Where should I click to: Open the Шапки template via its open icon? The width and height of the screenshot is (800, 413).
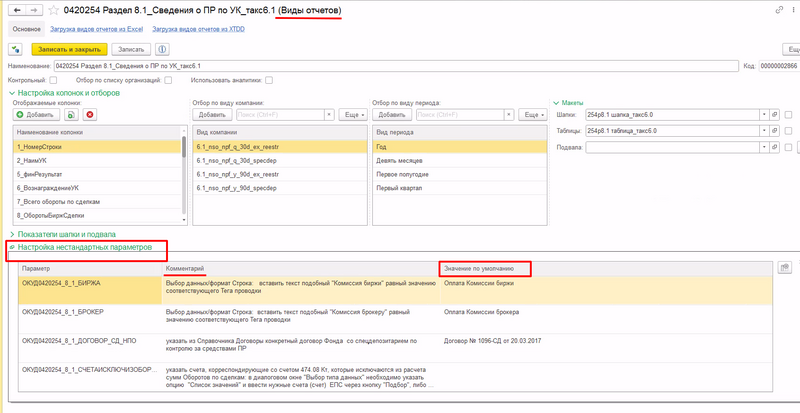click(x=772, y=115)
